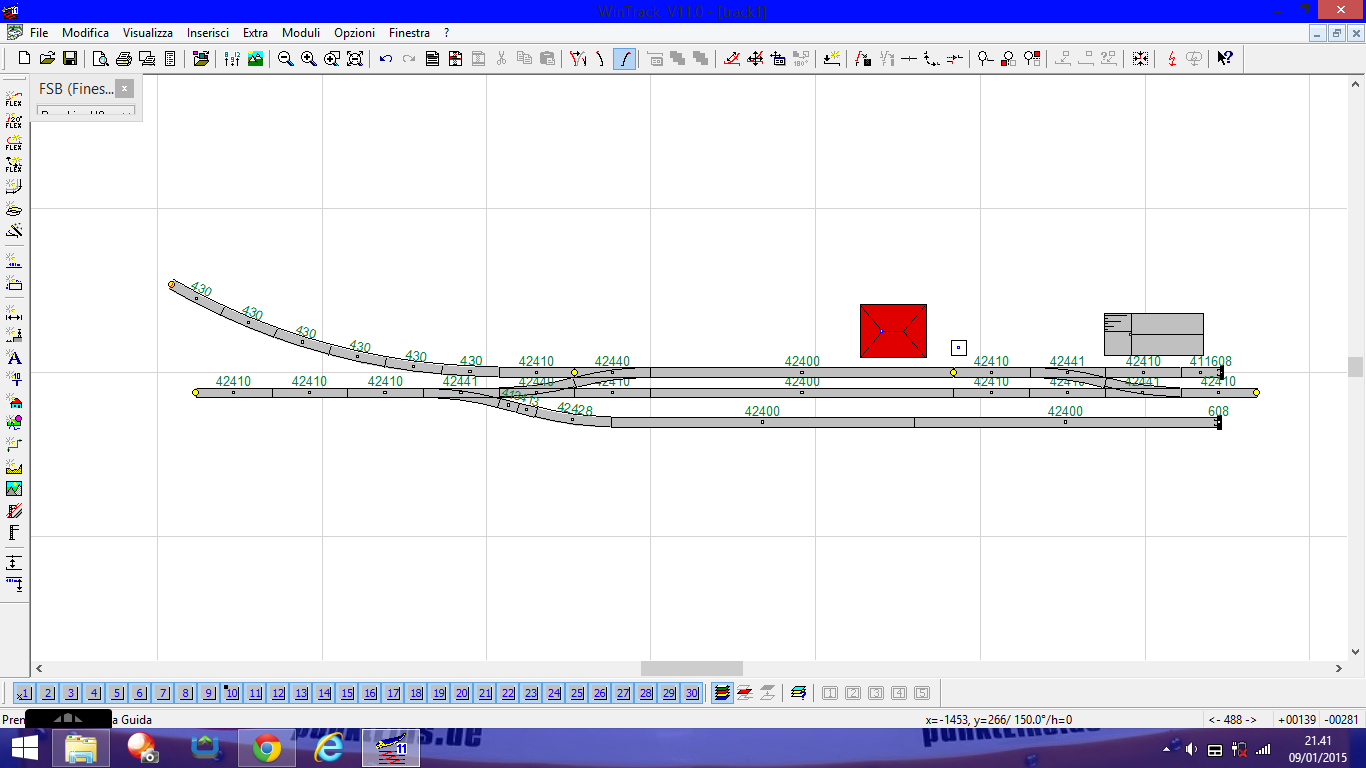Image resolution: width=1366 pixels, height=768 pixels.
Task: Click the red building on the layout
Action: pos(893,331)
